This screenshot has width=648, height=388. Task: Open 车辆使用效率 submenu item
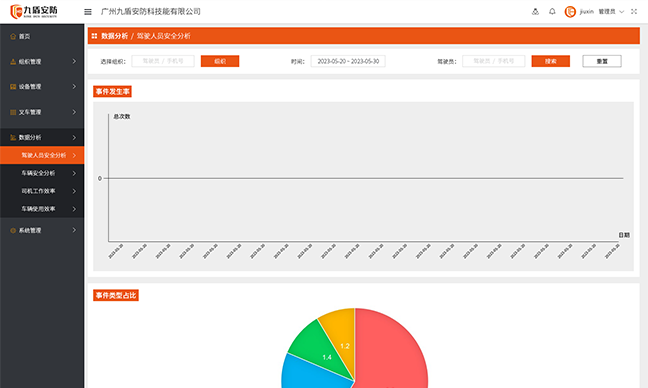point(42,209)
